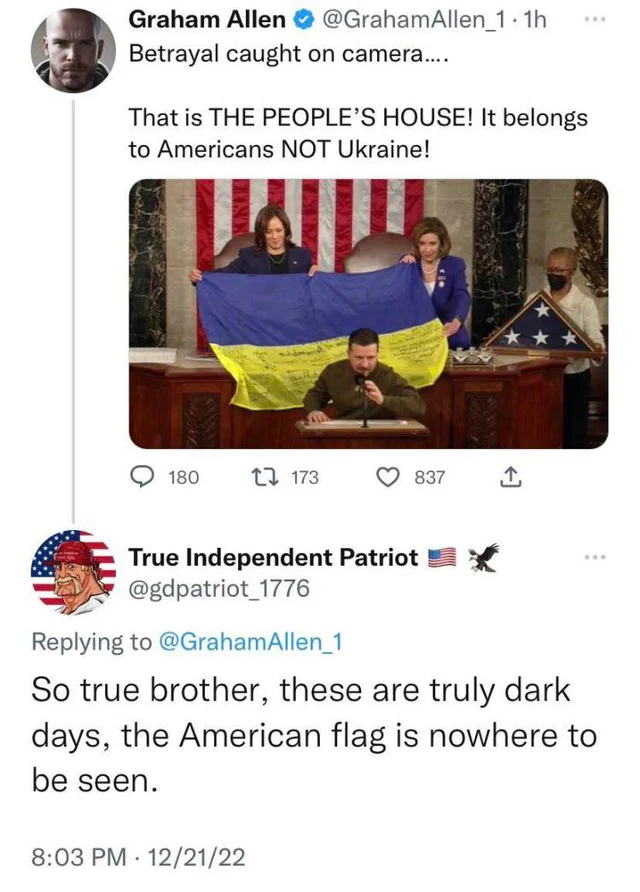Click the Graham Allen display name
This screenshot has height=892, width=640.
click(x=208, y=20)
